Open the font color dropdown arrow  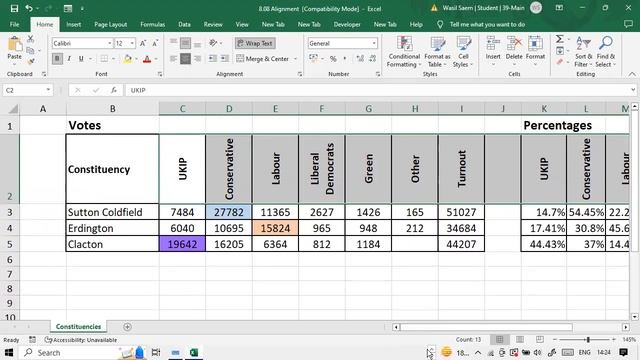pos(156,59)
